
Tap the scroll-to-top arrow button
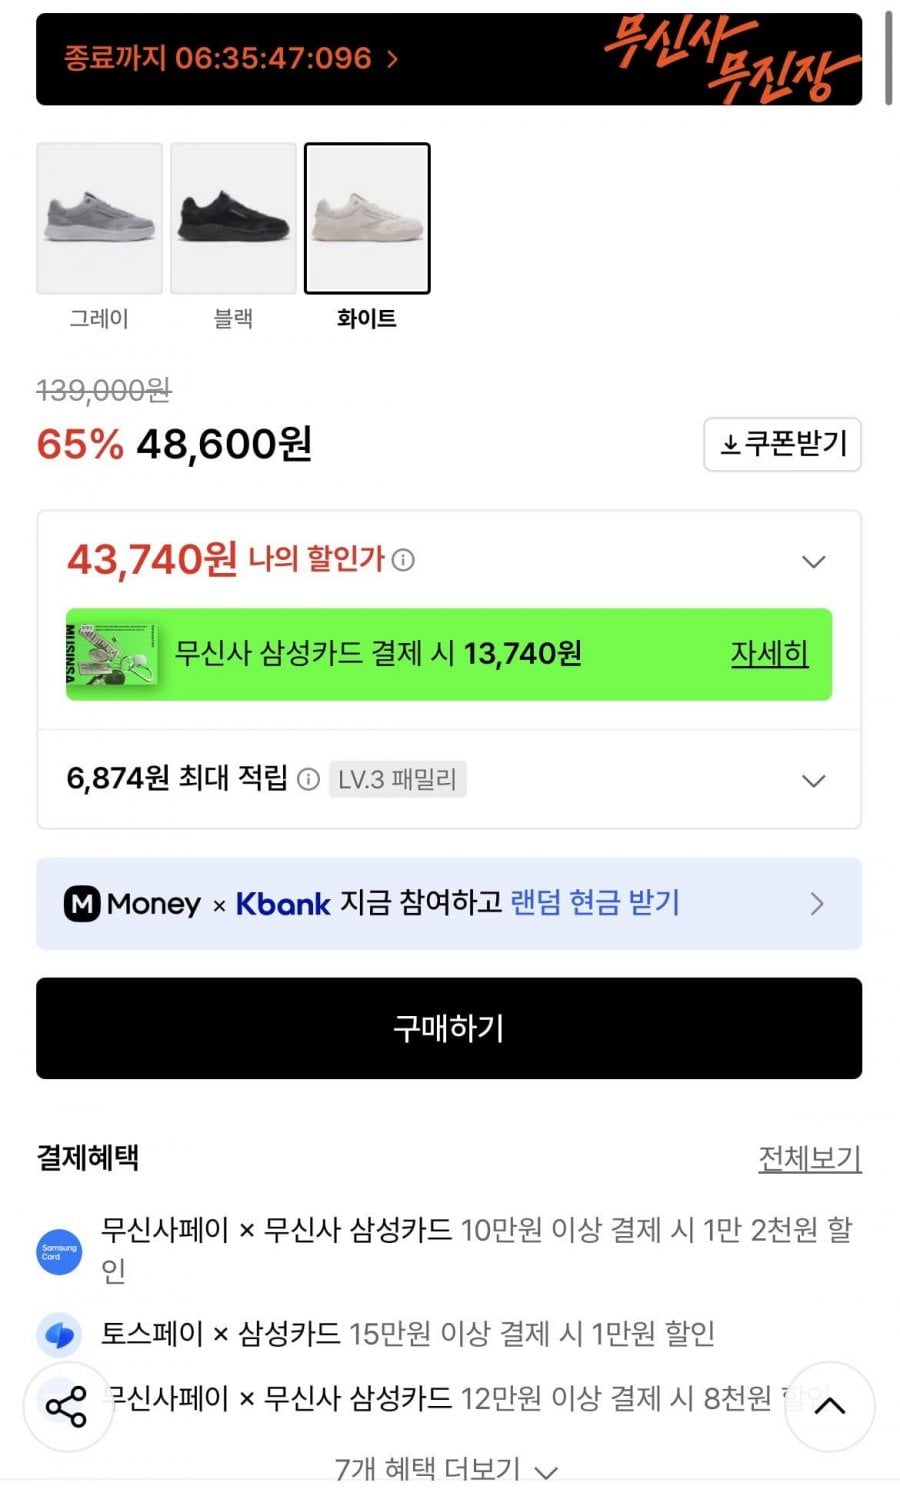[x=830, y=1406]
